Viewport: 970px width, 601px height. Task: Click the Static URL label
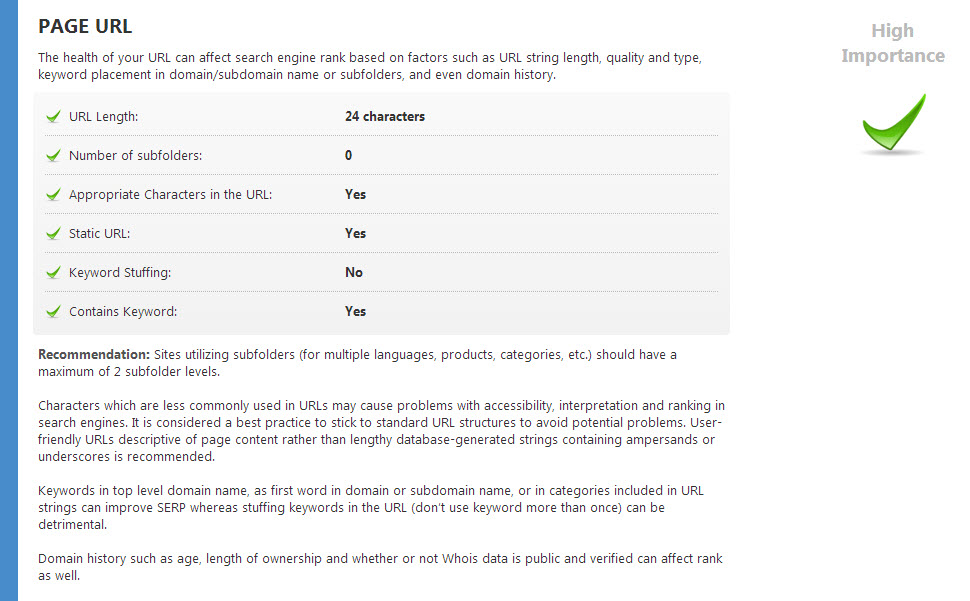(99, 234)
